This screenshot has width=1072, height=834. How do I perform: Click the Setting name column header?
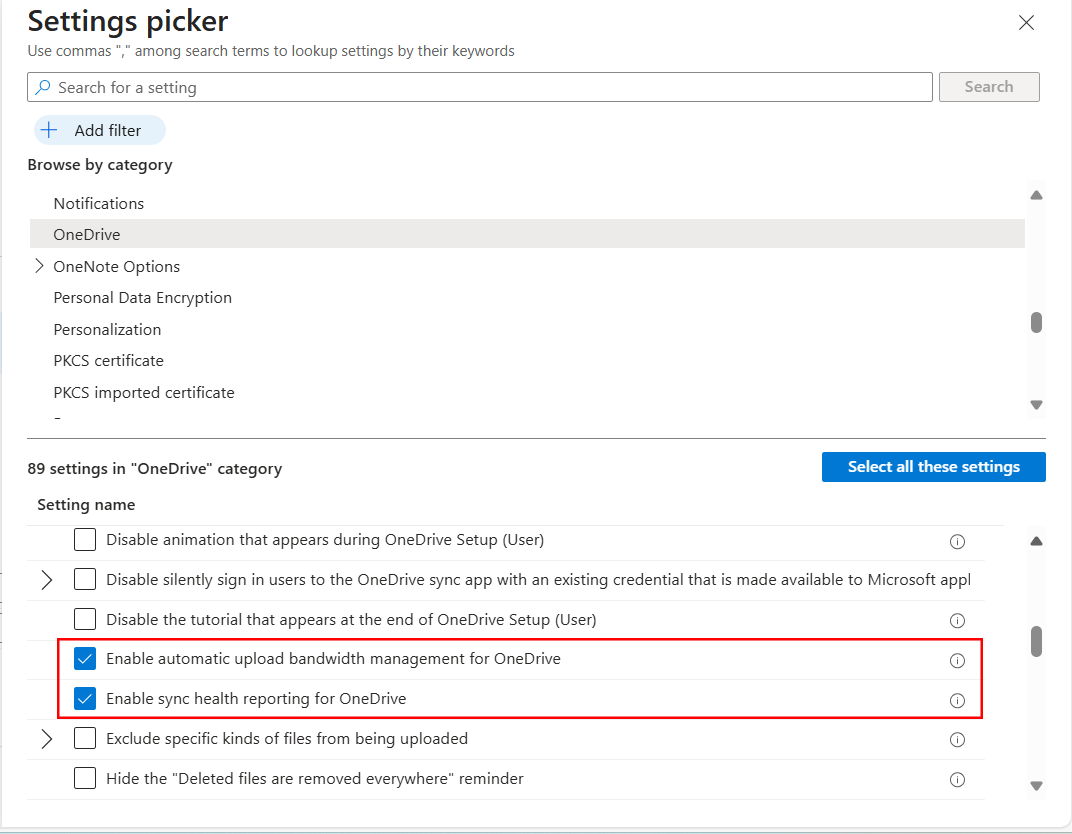tap(86, 505)
